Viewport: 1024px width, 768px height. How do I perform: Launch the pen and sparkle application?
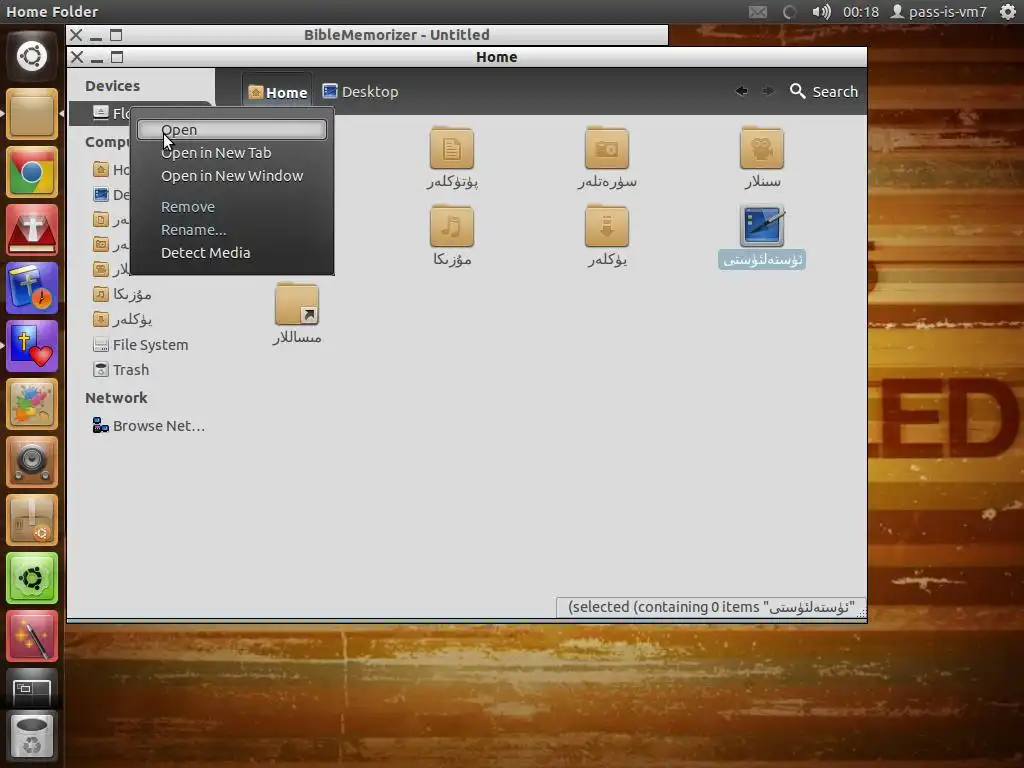pyautogui.click(x=31, y=637)
